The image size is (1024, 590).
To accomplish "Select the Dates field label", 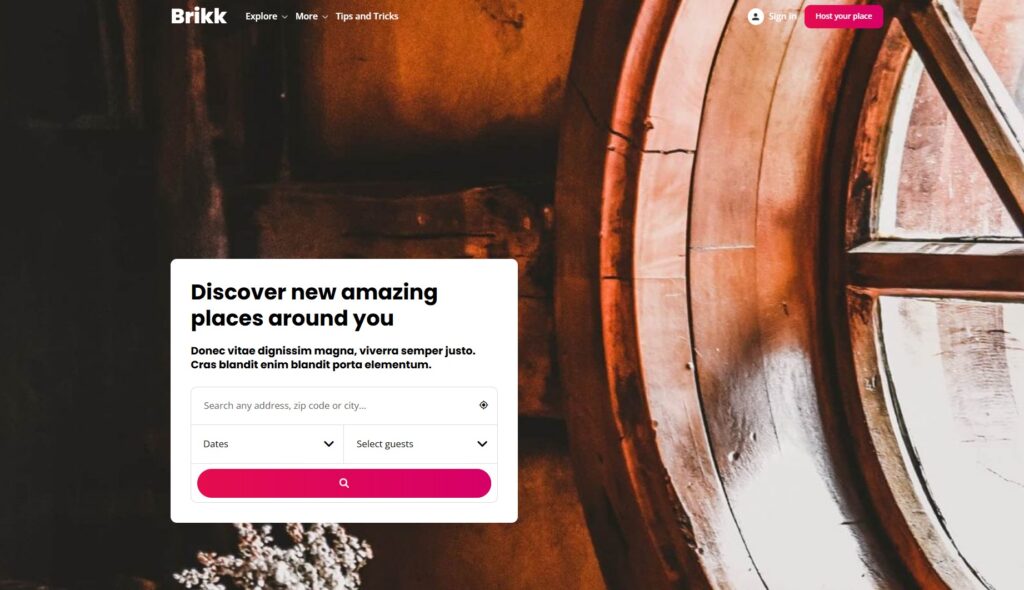I will [x=216, y=444].
